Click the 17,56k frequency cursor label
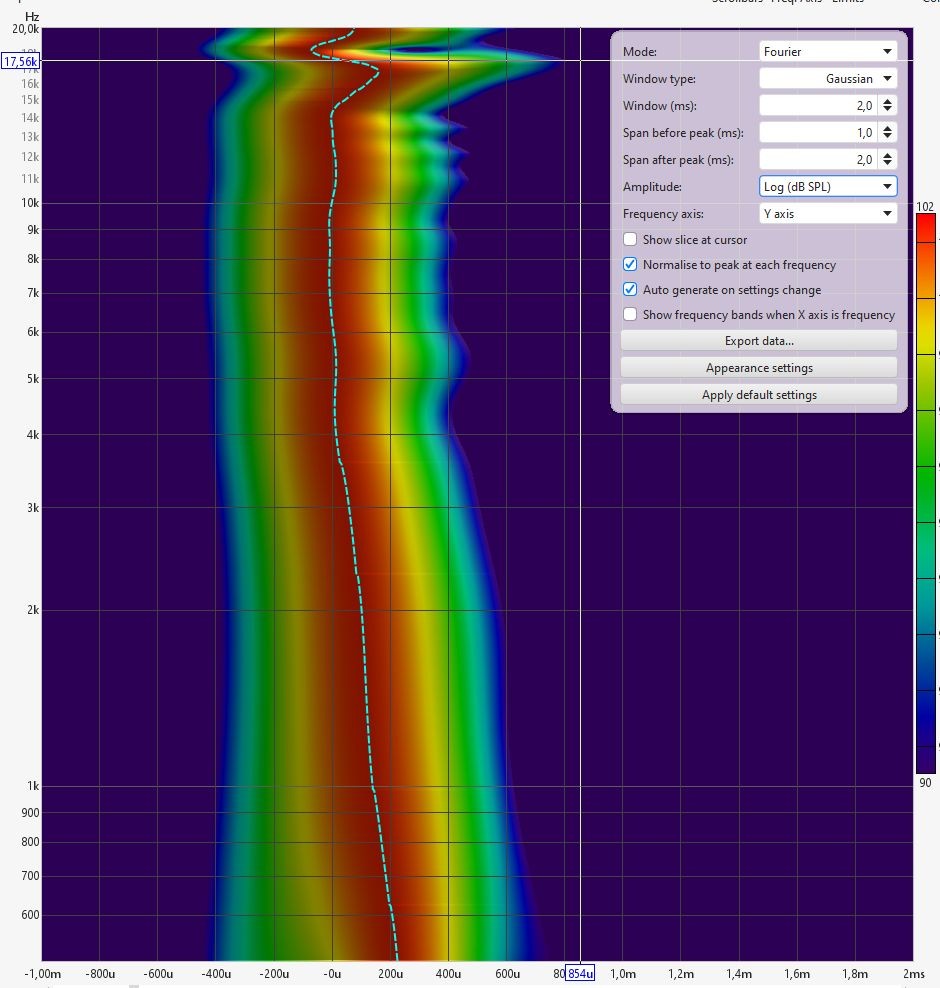 pyautogui.click(x=20, y=62)
